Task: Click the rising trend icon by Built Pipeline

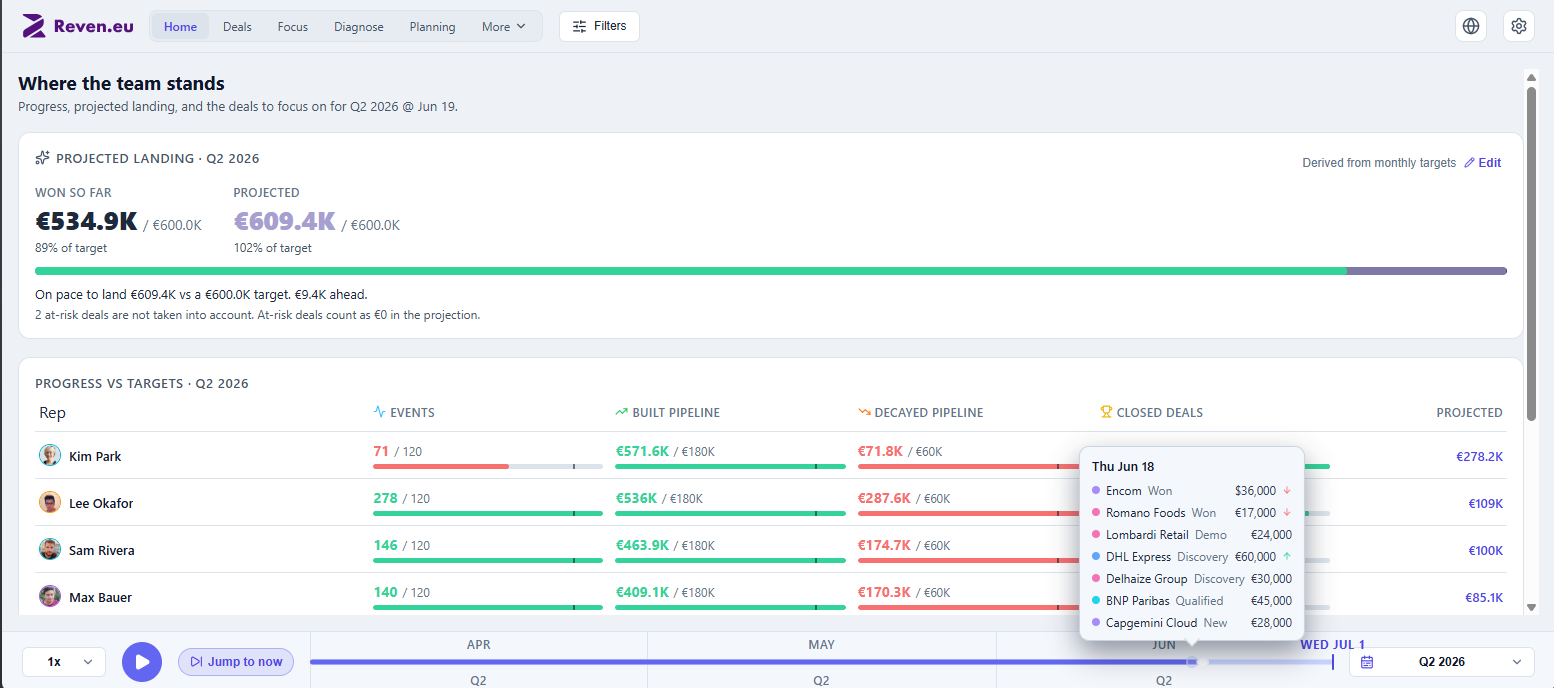Action: coord(622,412)
